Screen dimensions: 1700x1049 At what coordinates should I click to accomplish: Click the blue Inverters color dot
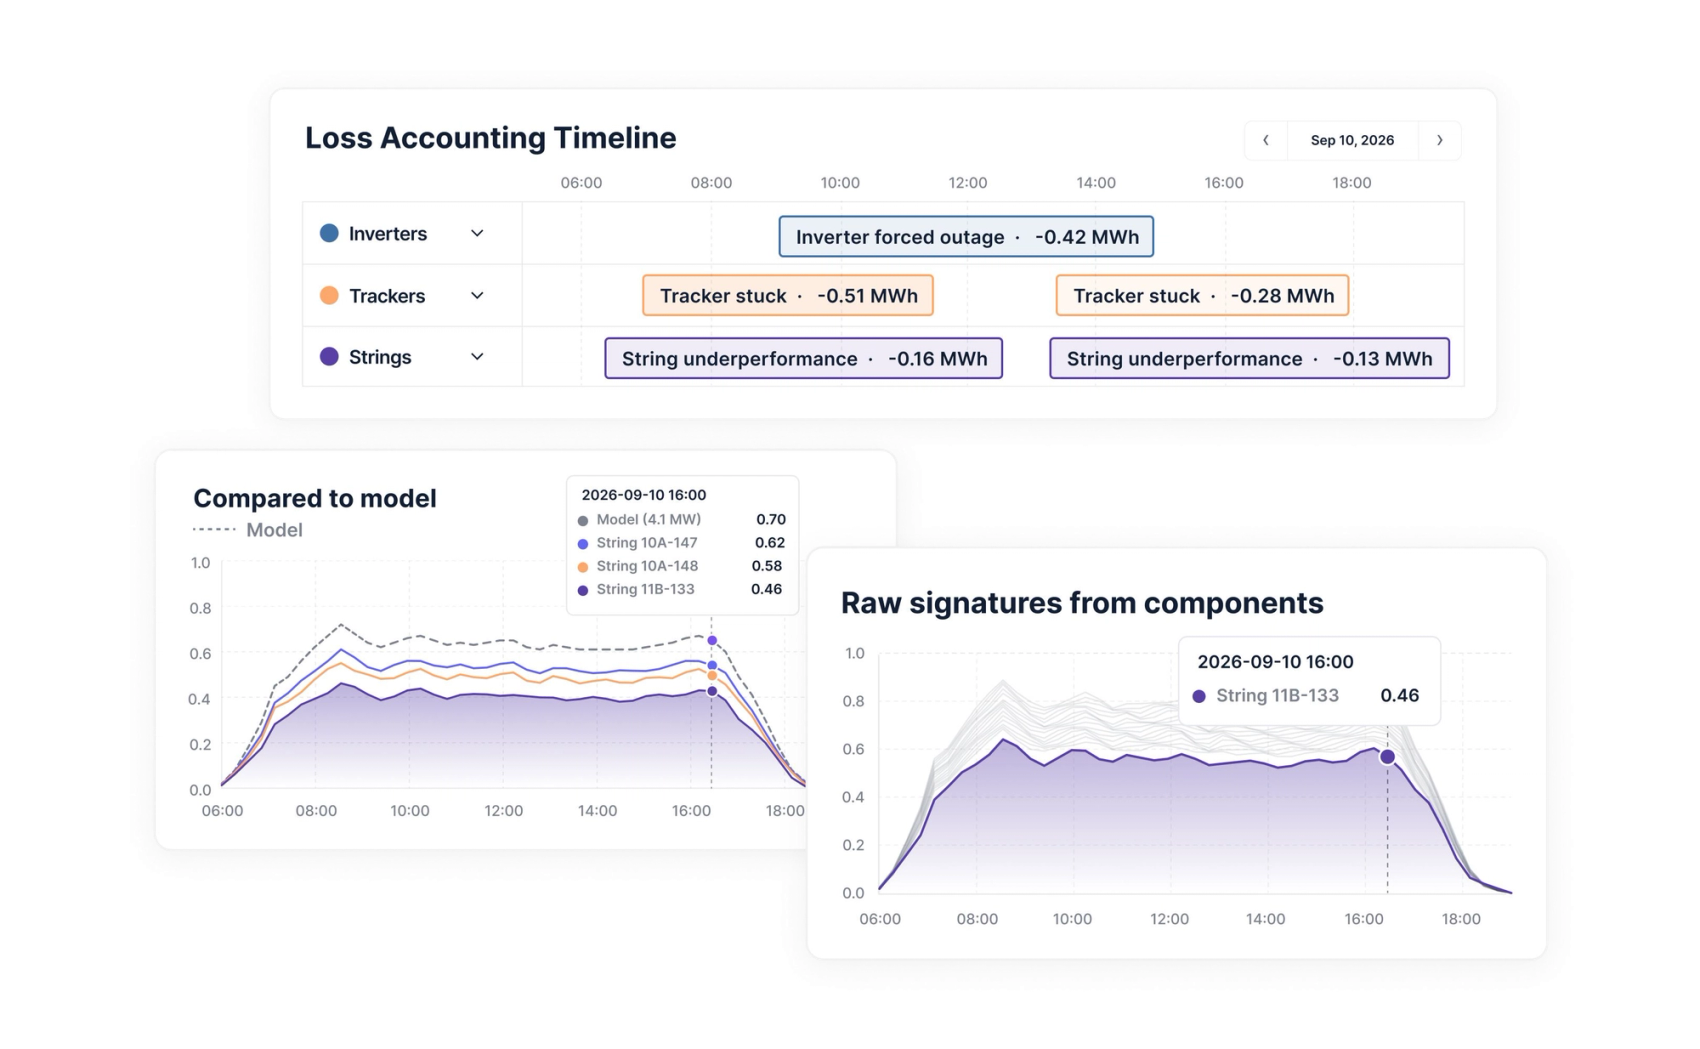point(329,233)
